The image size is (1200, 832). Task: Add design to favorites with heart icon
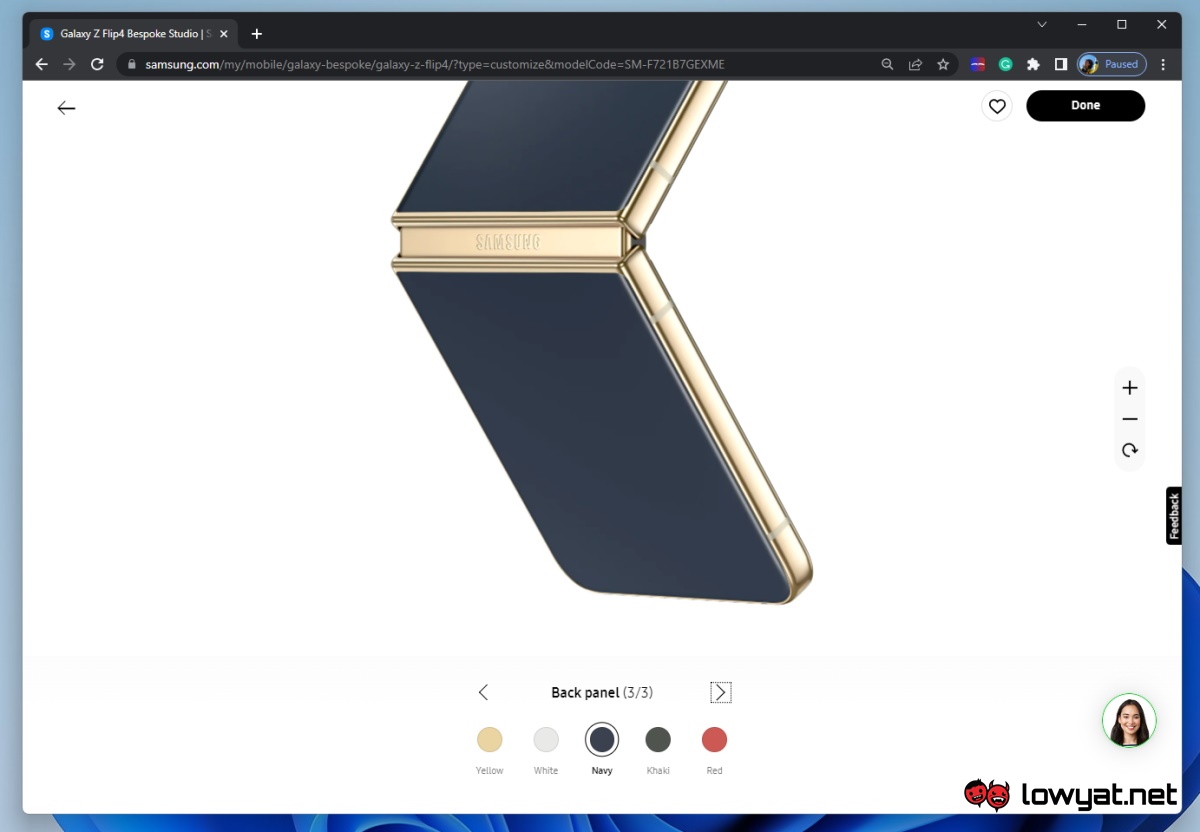997,106
